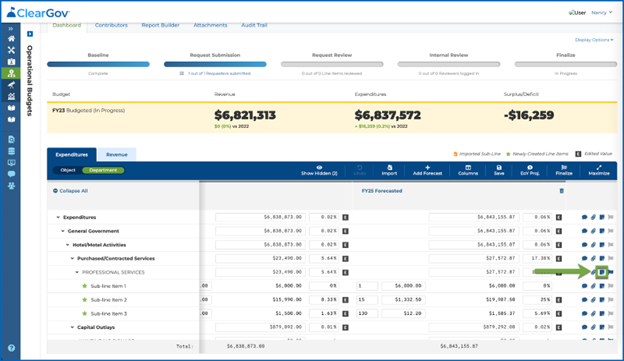The image size is (624, 361).
Task: Click the unit cost field showing $1,332.50
Action: tap(404, 300)
